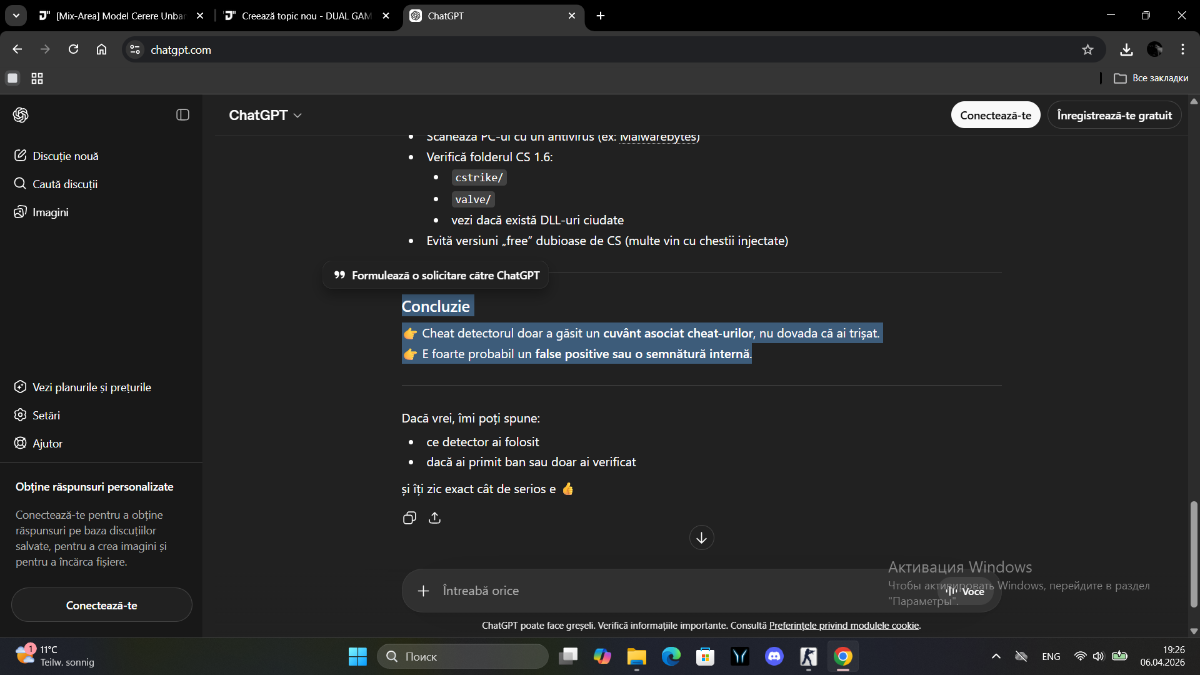
Task: Click Înregistrează-te gratuit button
Action: [x=1114, y=115]
